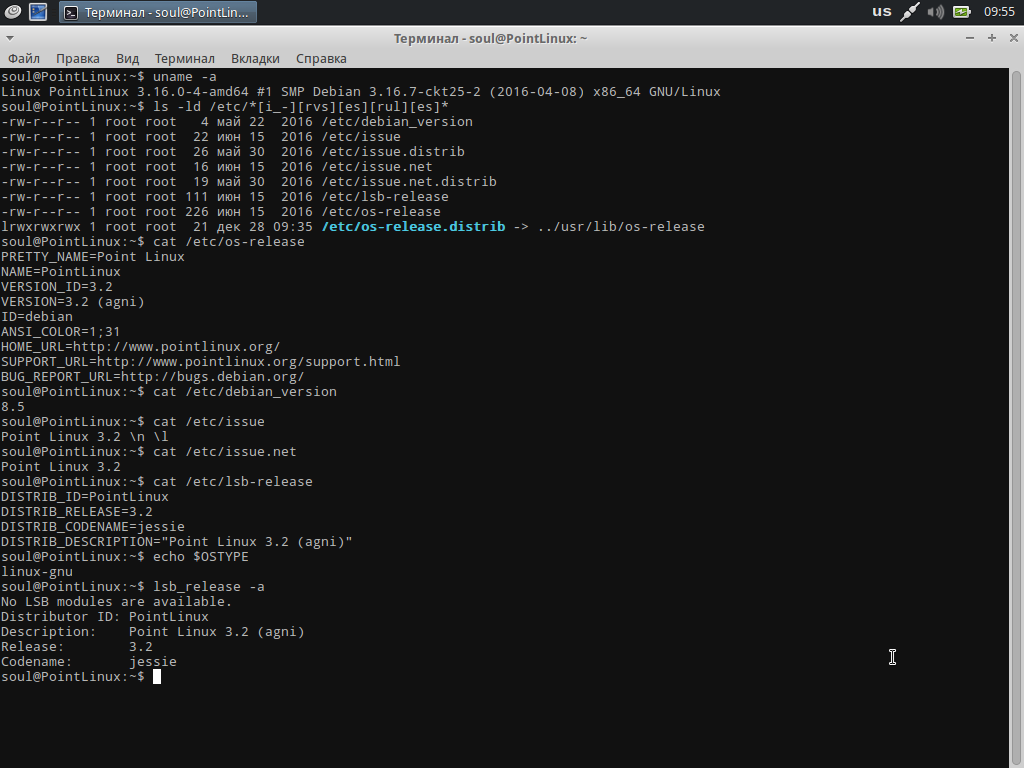Viewport: 1024px width, 768px height.
Task: Click DISTRIB_ID=PointLinux line
Action: (85, 496)
